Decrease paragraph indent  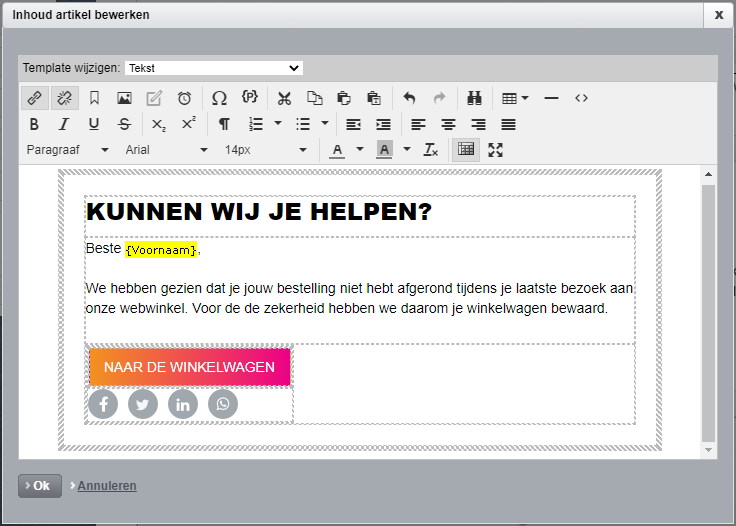tap(353, 124)
